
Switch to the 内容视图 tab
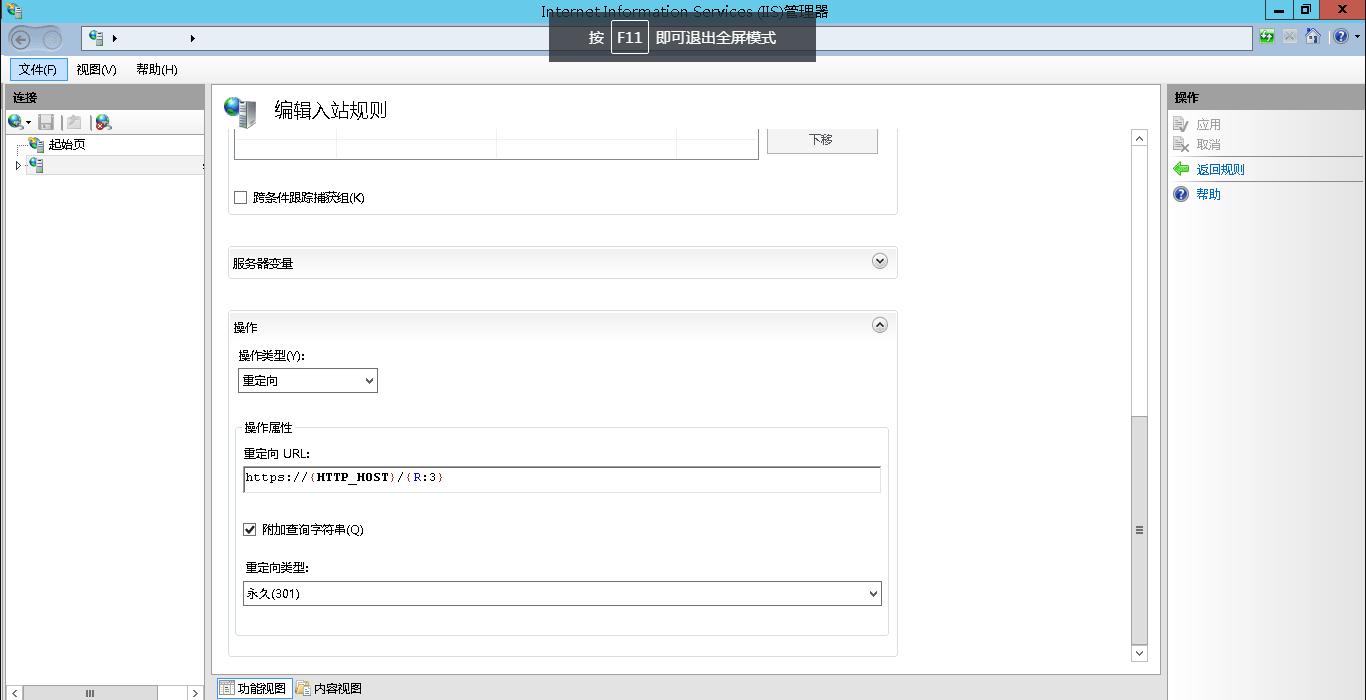pos(329,688)
